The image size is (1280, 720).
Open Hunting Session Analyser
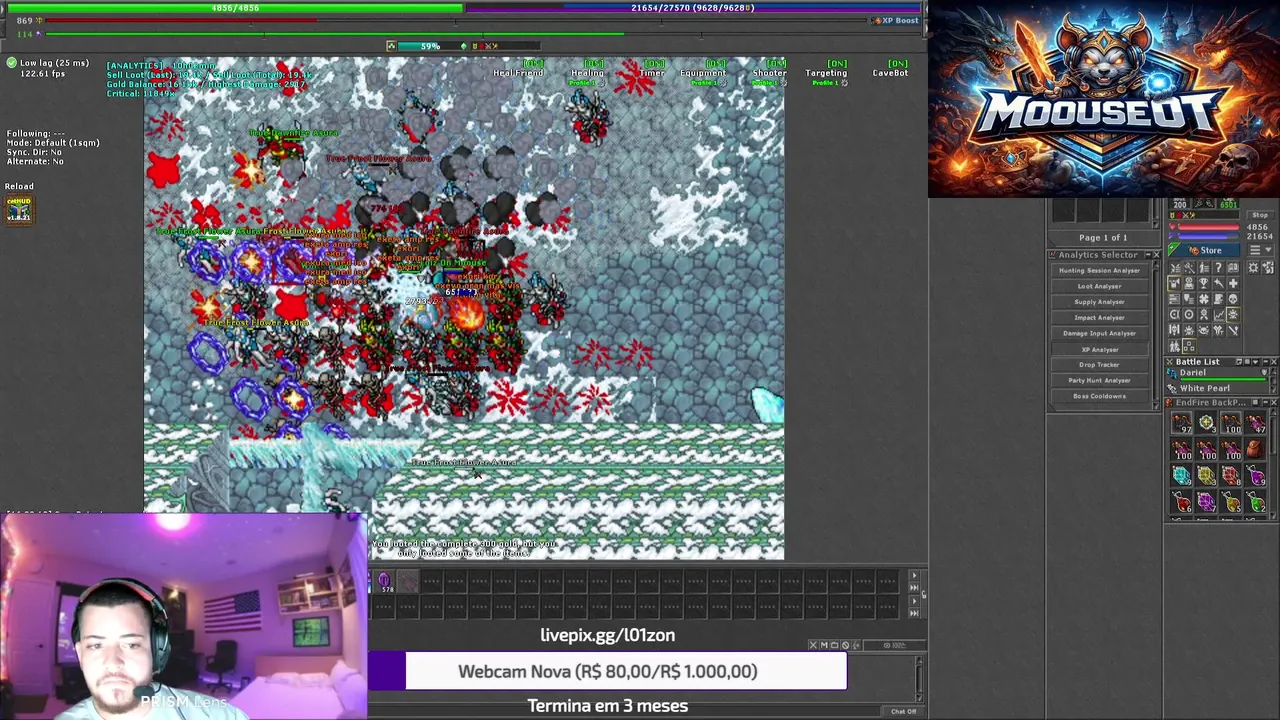point(1099,270)
